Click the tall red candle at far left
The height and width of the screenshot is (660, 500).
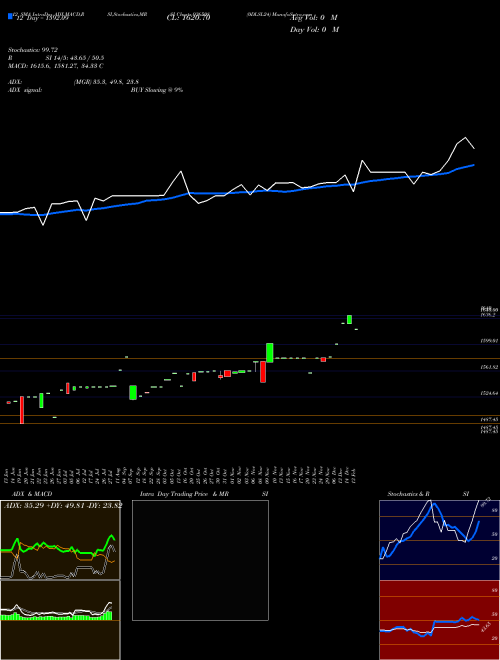coord(22,410)
